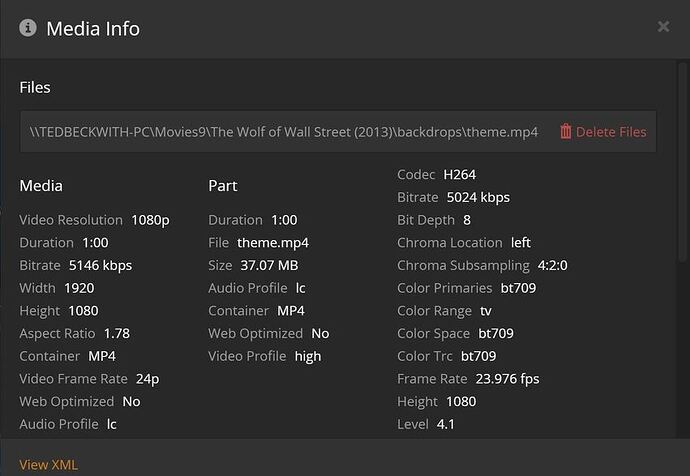Close the Media Info dialog
The image size is (690, 476).
tap(663, 27)
